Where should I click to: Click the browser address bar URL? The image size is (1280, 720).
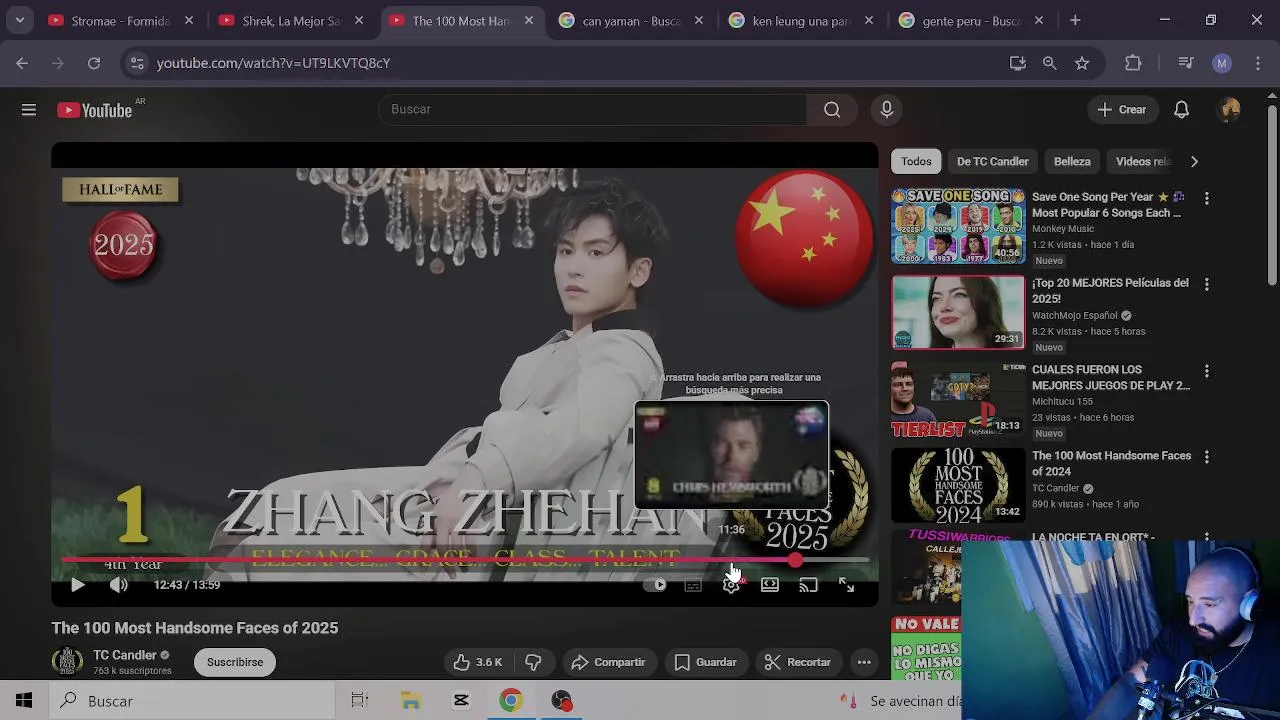click(273, 63)
